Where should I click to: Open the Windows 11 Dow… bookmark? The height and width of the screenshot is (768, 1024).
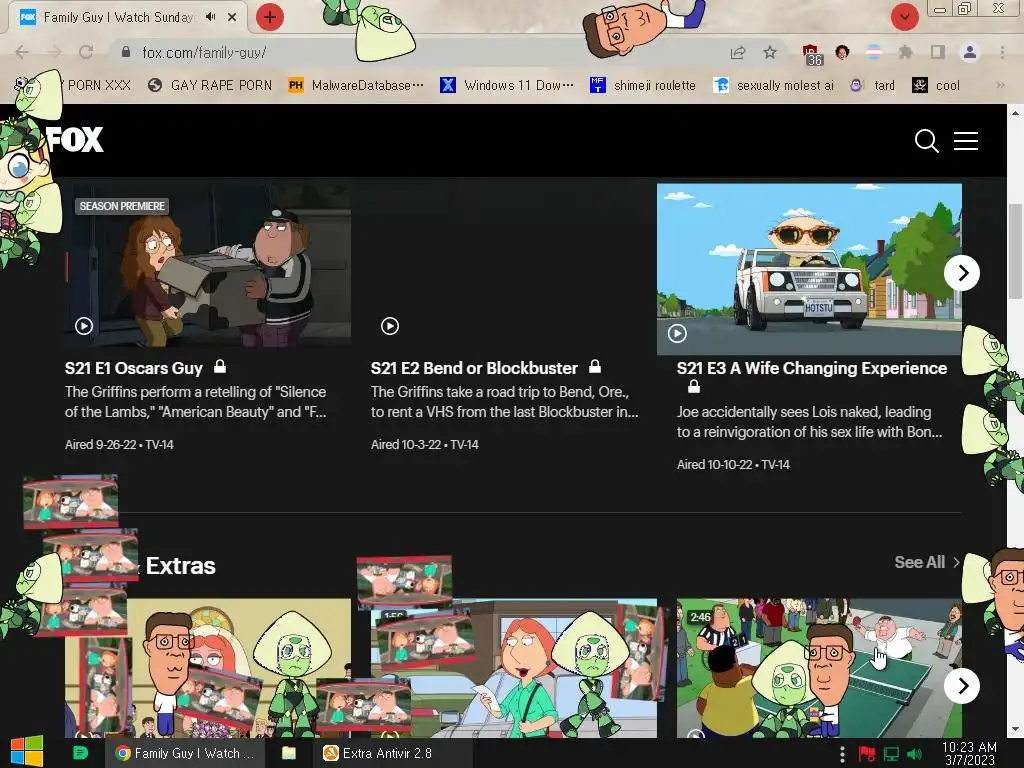point(507,86)
